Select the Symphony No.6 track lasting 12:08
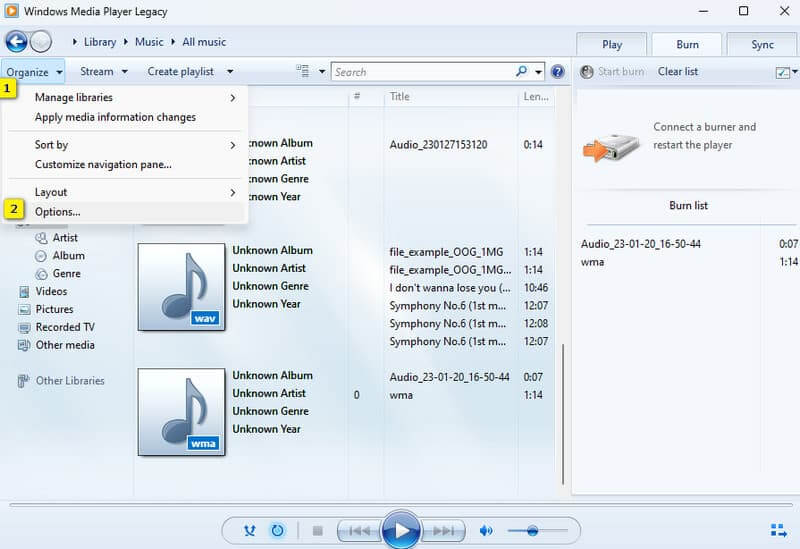800x549 pixels. (x=447, y=323)
